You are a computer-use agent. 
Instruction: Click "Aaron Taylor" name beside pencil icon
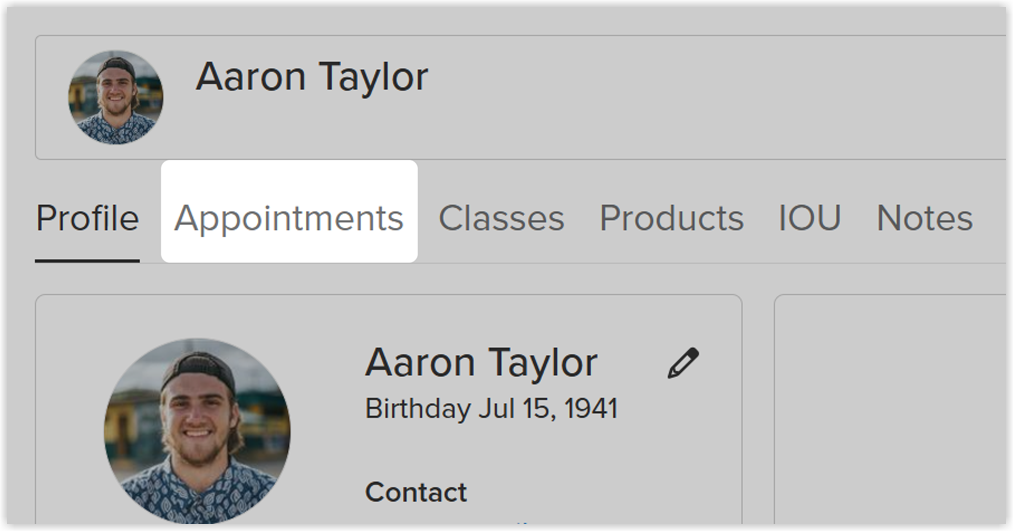pyautogui.click(x=481, y=363)
